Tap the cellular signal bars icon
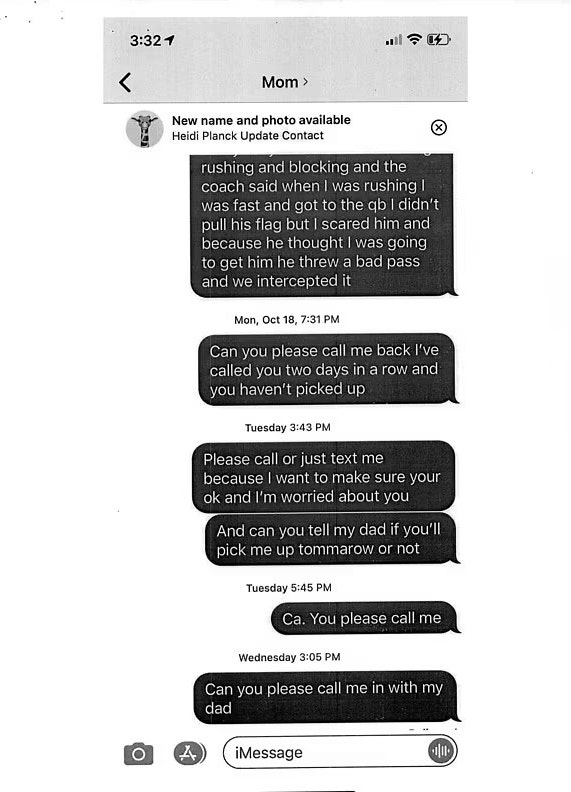The width and height of the screenshot is (571, 792). 394,40
